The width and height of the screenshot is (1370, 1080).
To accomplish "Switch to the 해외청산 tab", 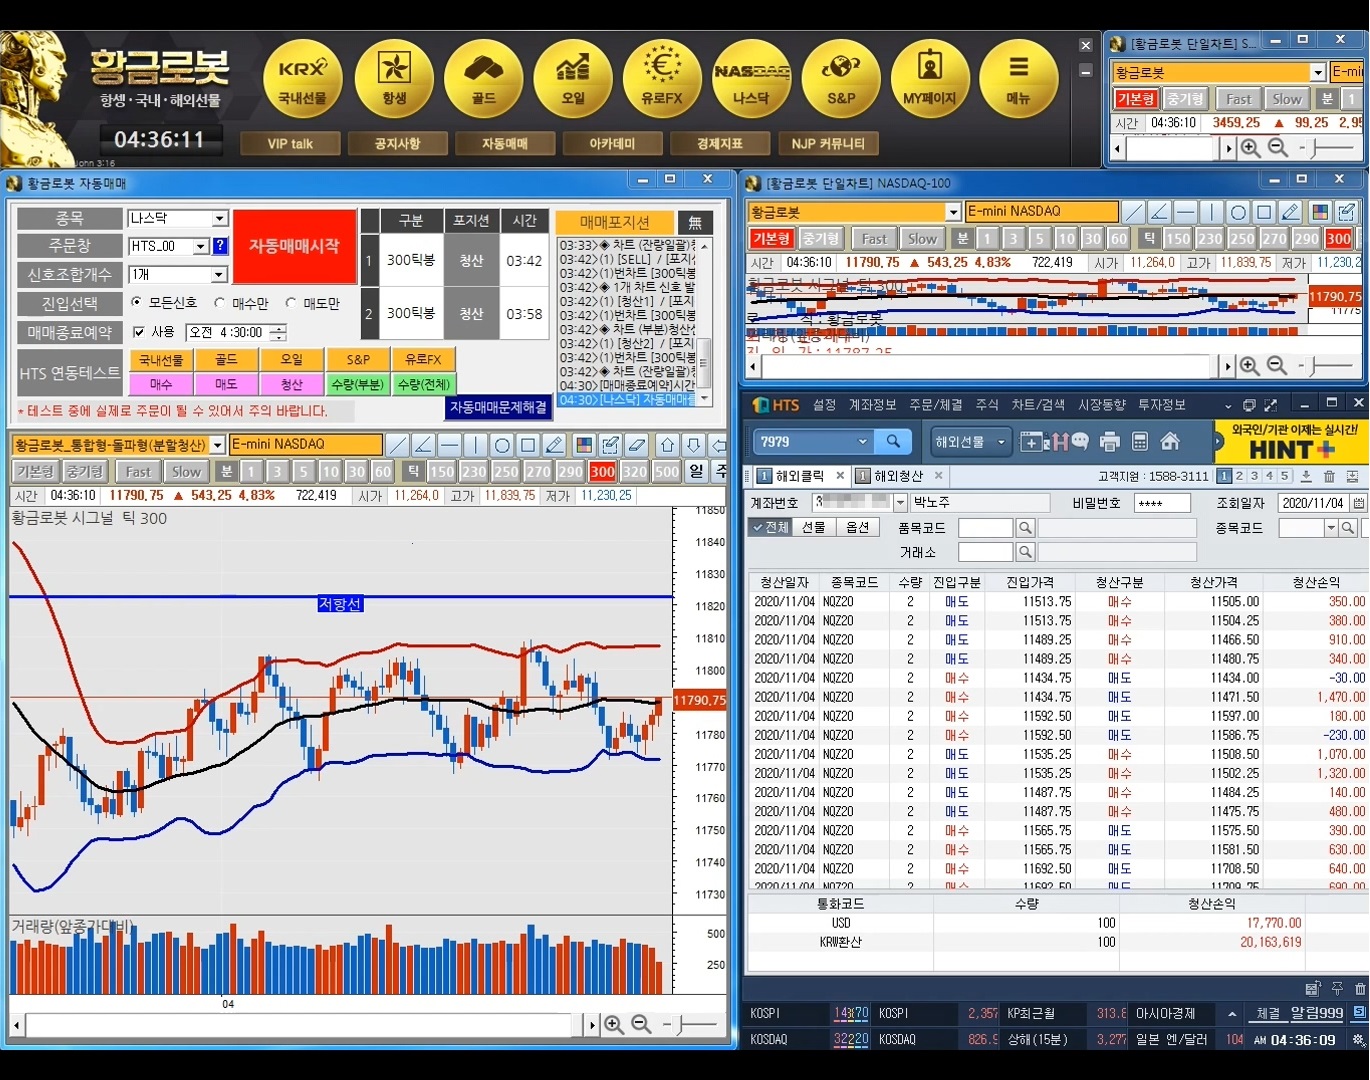I will 898,476.
